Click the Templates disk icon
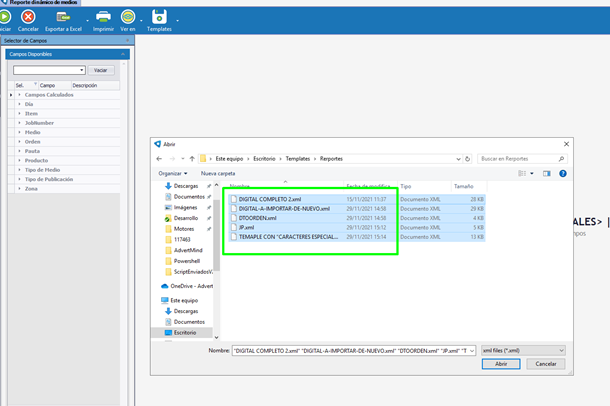This screenshot has height=406, width=610. (159, 17)
